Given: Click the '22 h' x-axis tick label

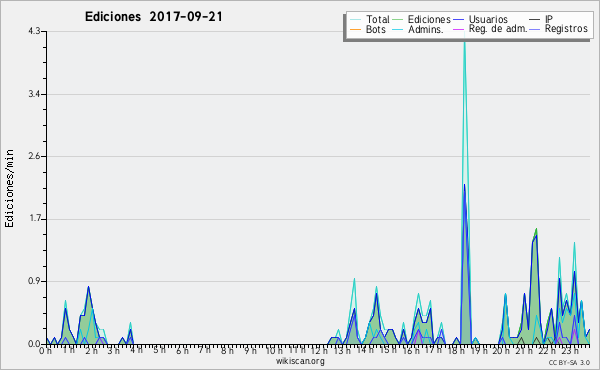Looking at the screenshot, I should click(546, 350).
